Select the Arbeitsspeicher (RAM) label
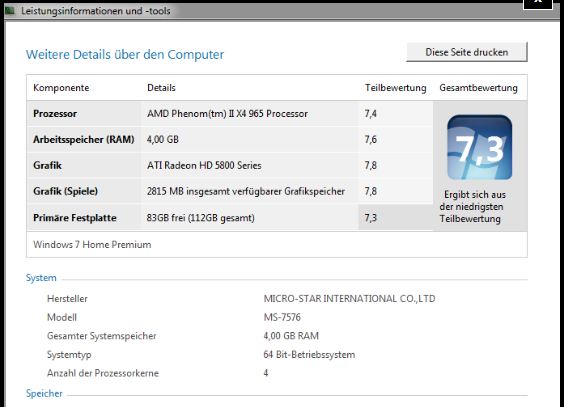 coord(84,140)
